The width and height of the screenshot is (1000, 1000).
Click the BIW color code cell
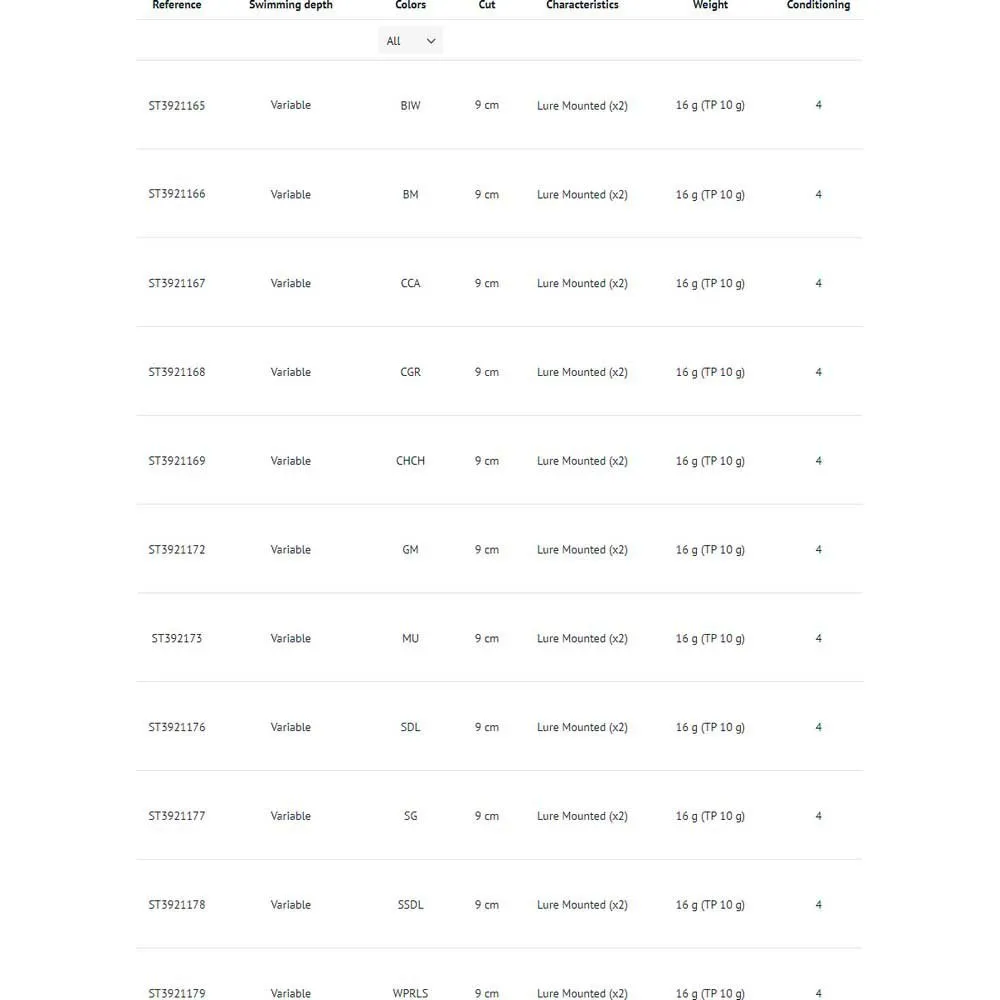tap(410, 105)
